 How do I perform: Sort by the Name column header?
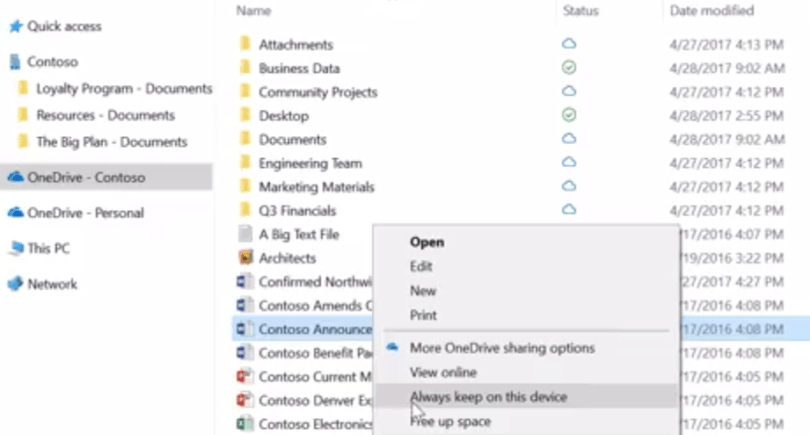254,11
